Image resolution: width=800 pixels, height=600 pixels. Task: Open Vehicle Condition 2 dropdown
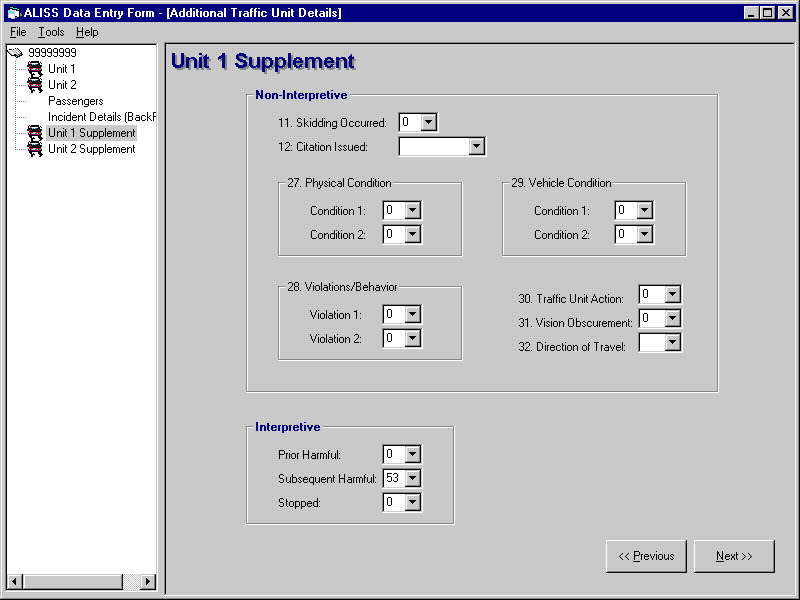click(x=645, y=234)
